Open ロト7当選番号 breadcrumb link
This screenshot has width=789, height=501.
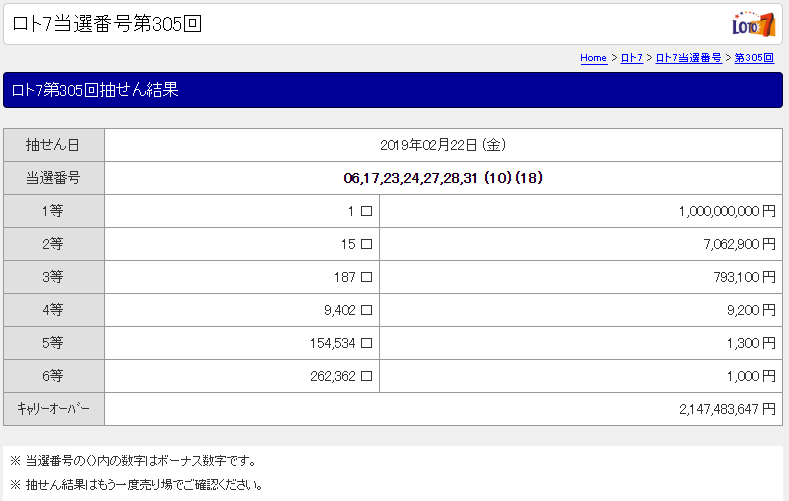[x=688, y=58]
